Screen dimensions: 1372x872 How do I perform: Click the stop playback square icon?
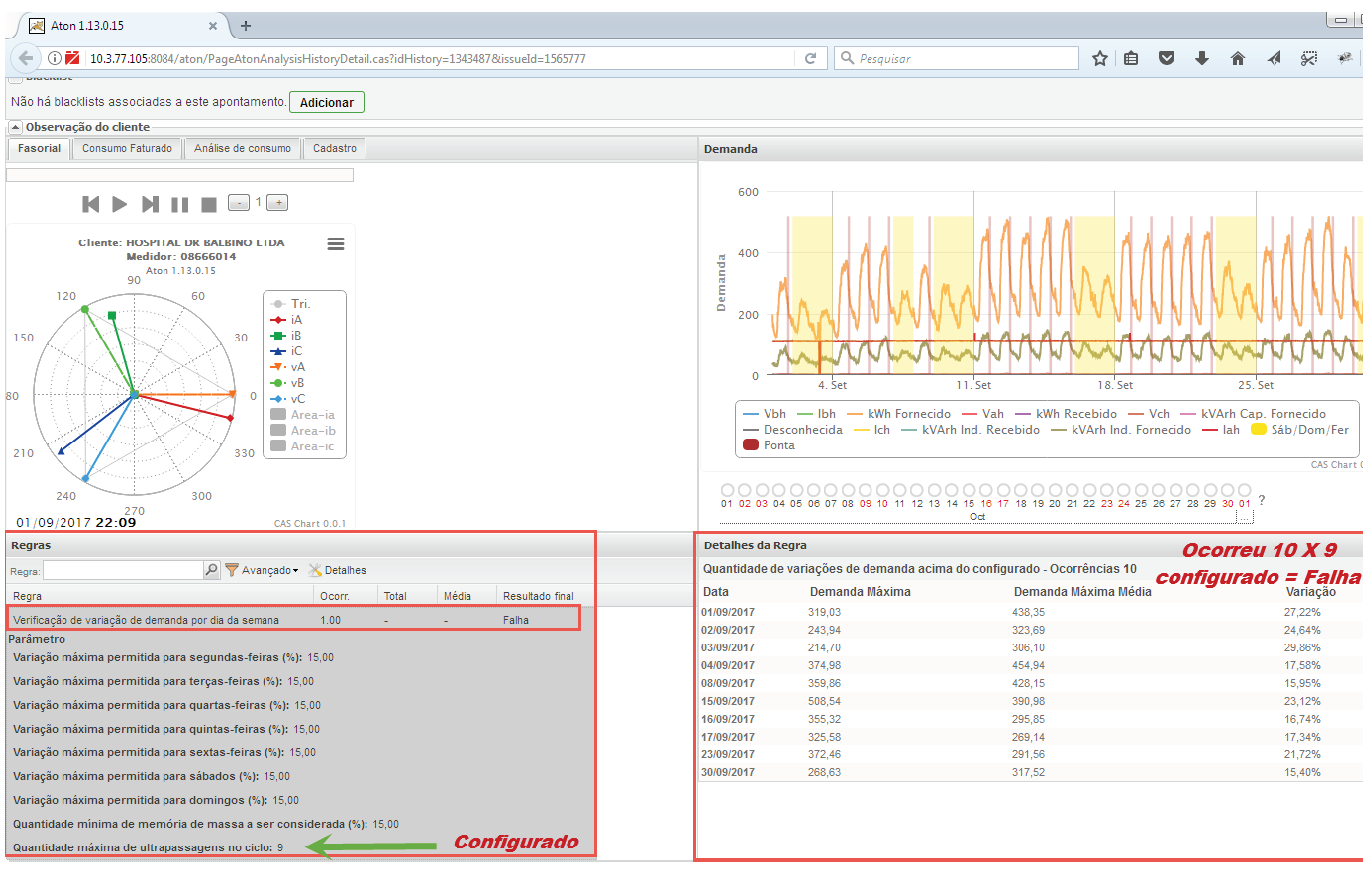click(209, 204)
